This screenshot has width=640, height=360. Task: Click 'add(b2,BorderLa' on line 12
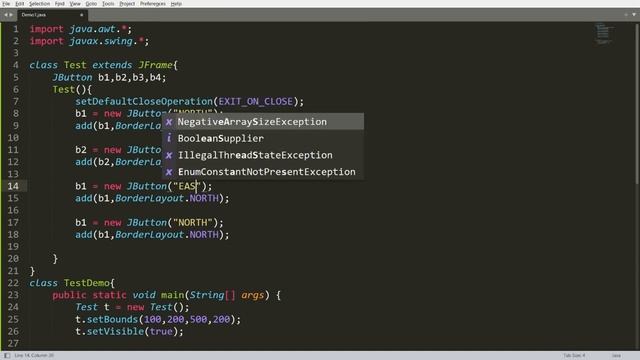118,162
